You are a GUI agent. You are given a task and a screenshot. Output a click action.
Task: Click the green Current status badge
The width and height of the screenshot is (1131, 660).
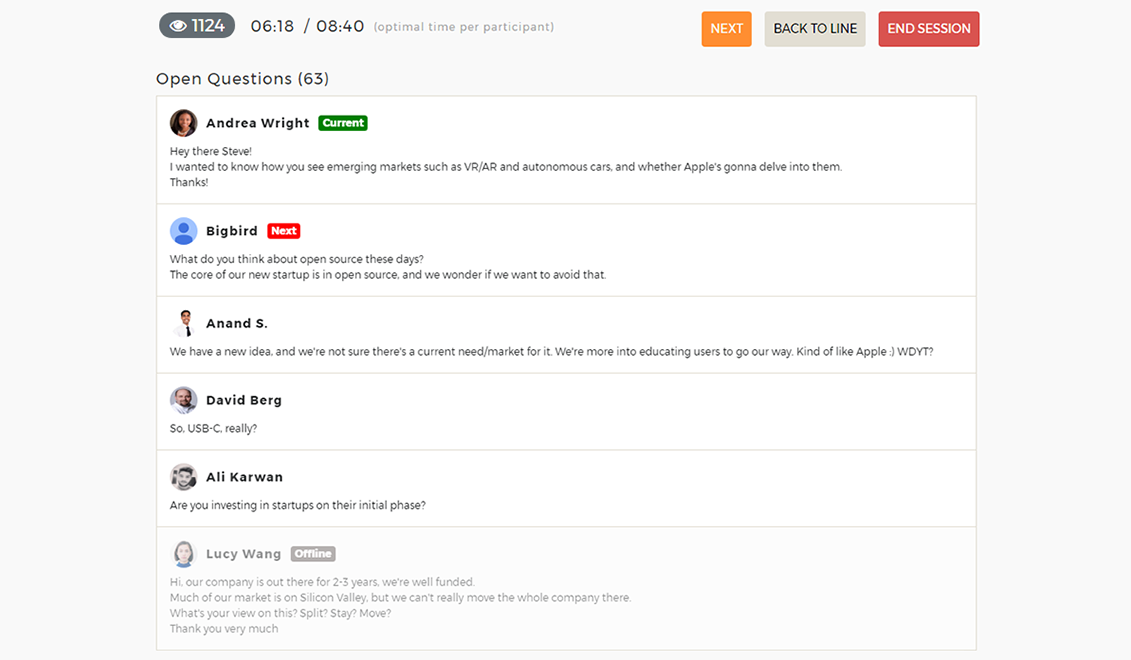(343, 122)
